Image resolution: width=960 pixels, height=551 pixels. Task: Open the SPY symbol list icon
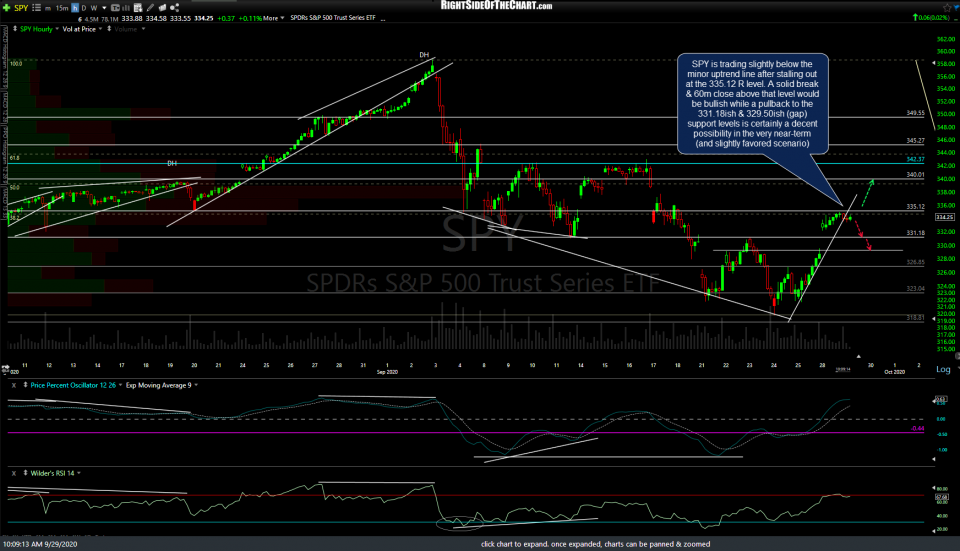click(36, 8)
